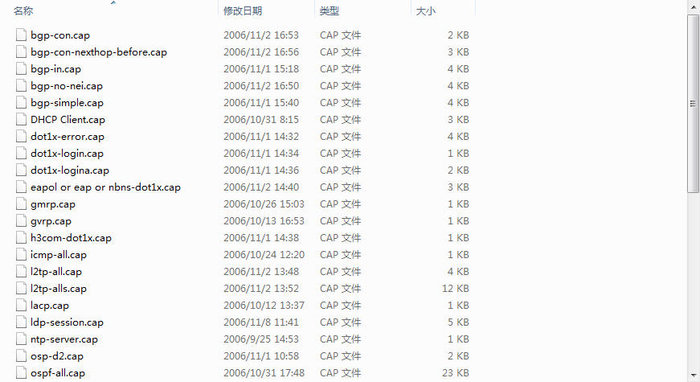Screen dimensions: 700x382
Task: Select file name bgp-con.cap
Action: pyautogui.click(x=60, y=35)
